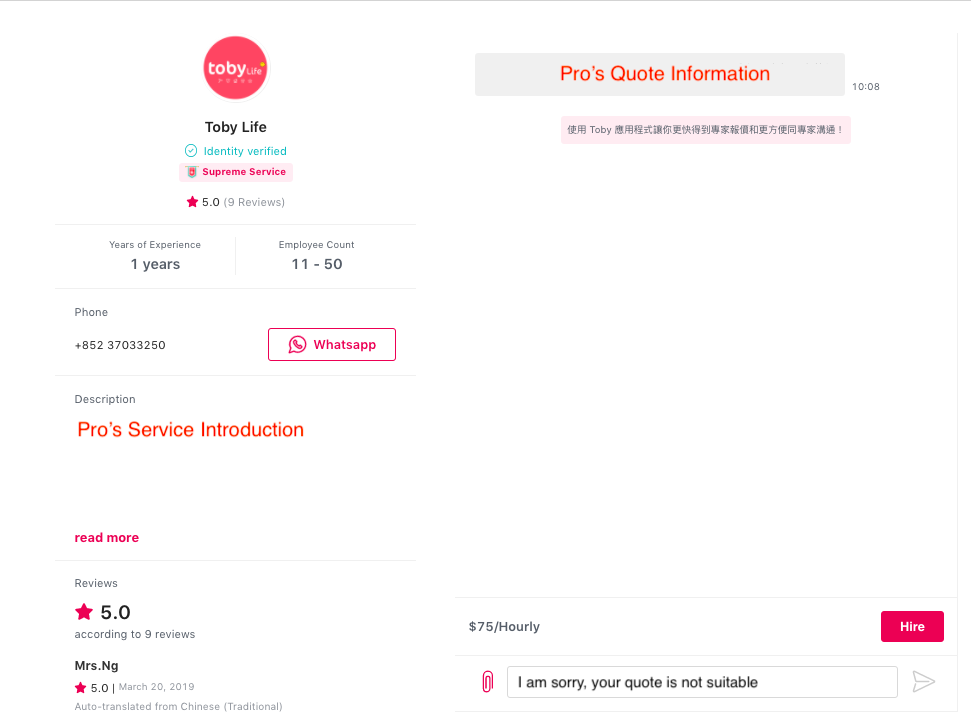Click the Toby Life profile name
The image size is (971, 712).
pyautogui.click(x=235, y=127)
